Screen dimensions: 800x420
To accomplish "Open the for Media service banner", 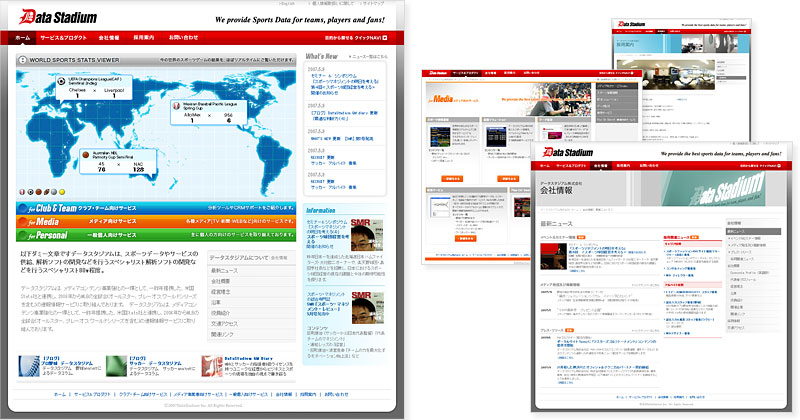I will click(x=156, y=222).
